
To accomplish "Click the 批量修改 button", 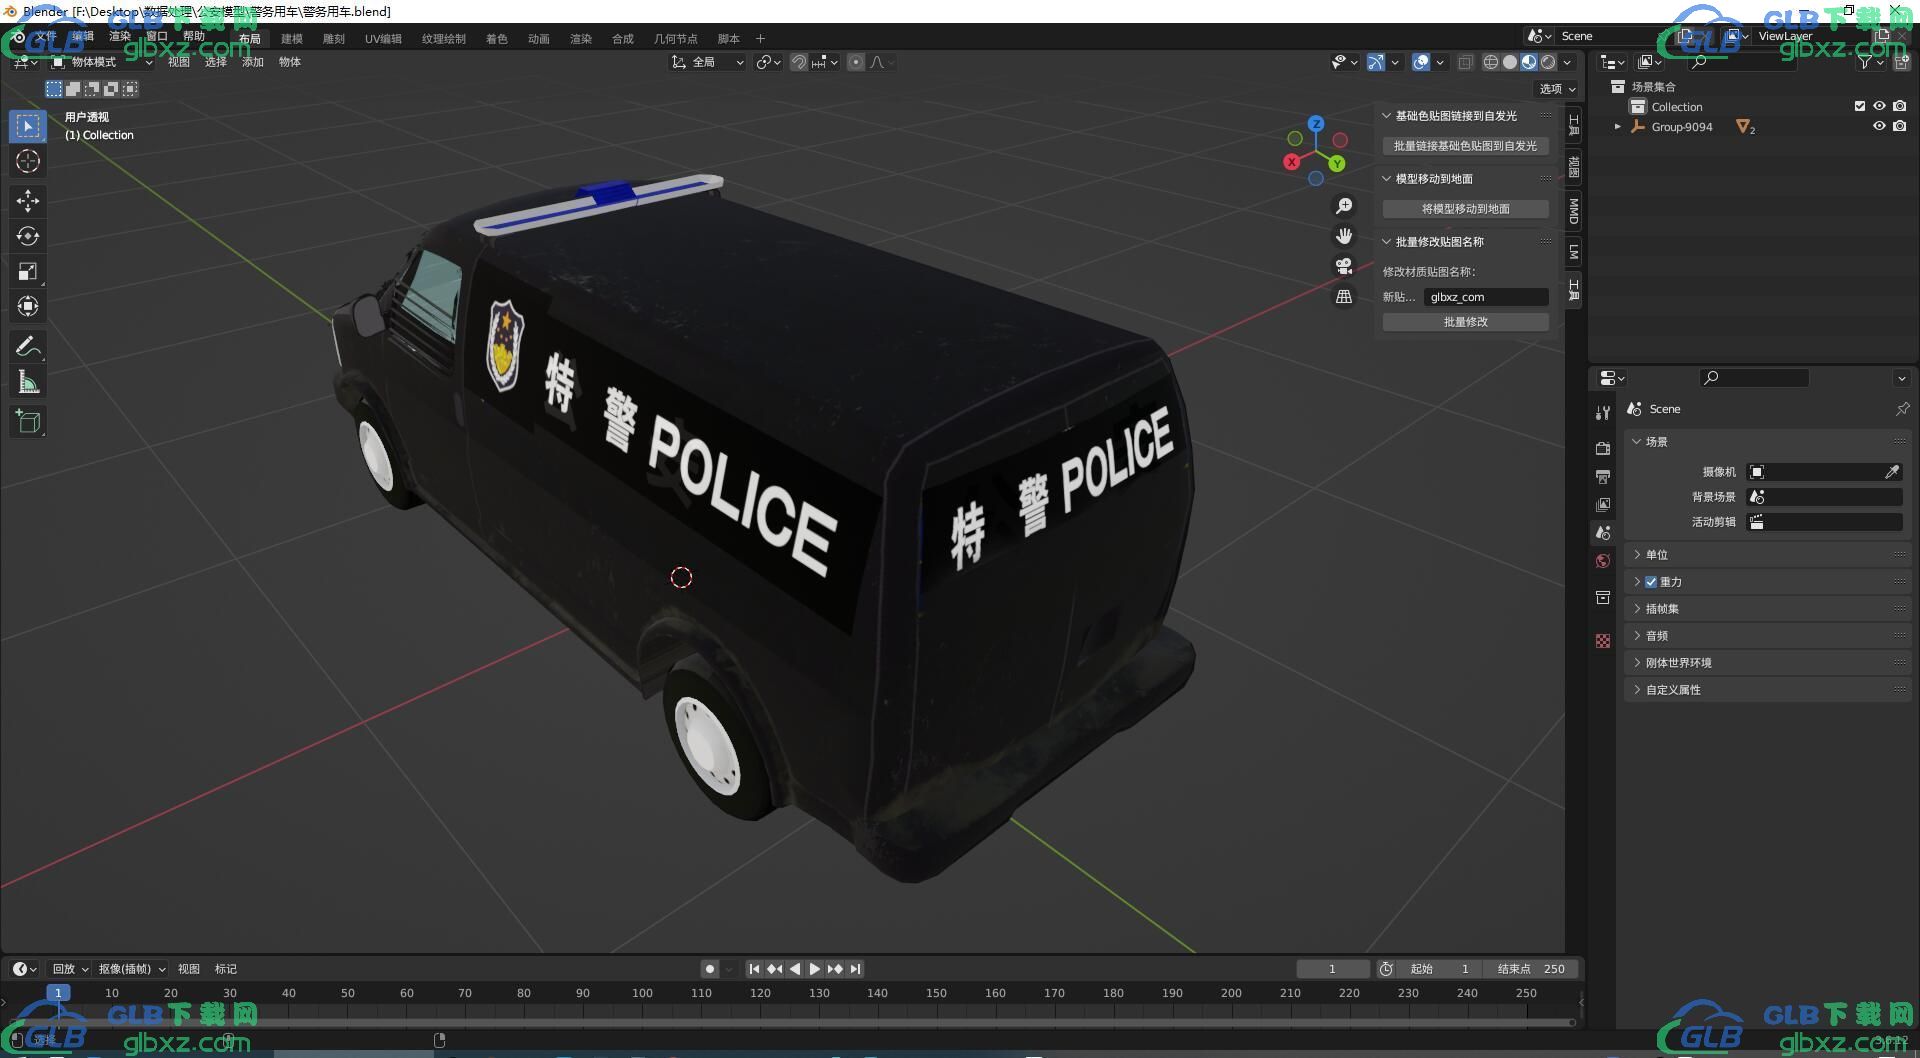I will tap(1466, 322).
